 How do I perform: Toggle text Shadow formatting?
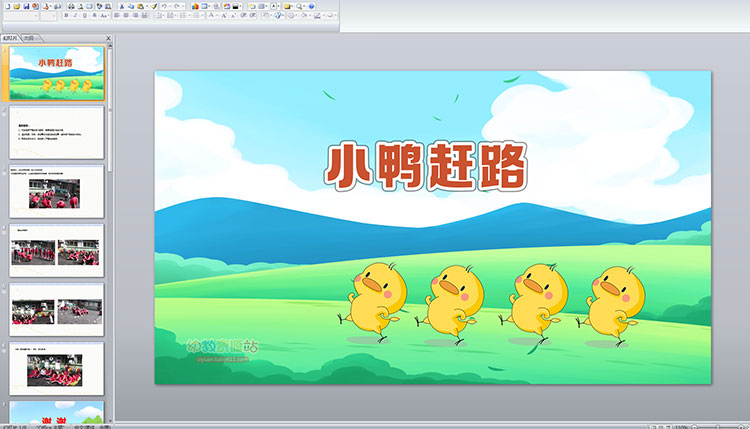tap(94, 16)
